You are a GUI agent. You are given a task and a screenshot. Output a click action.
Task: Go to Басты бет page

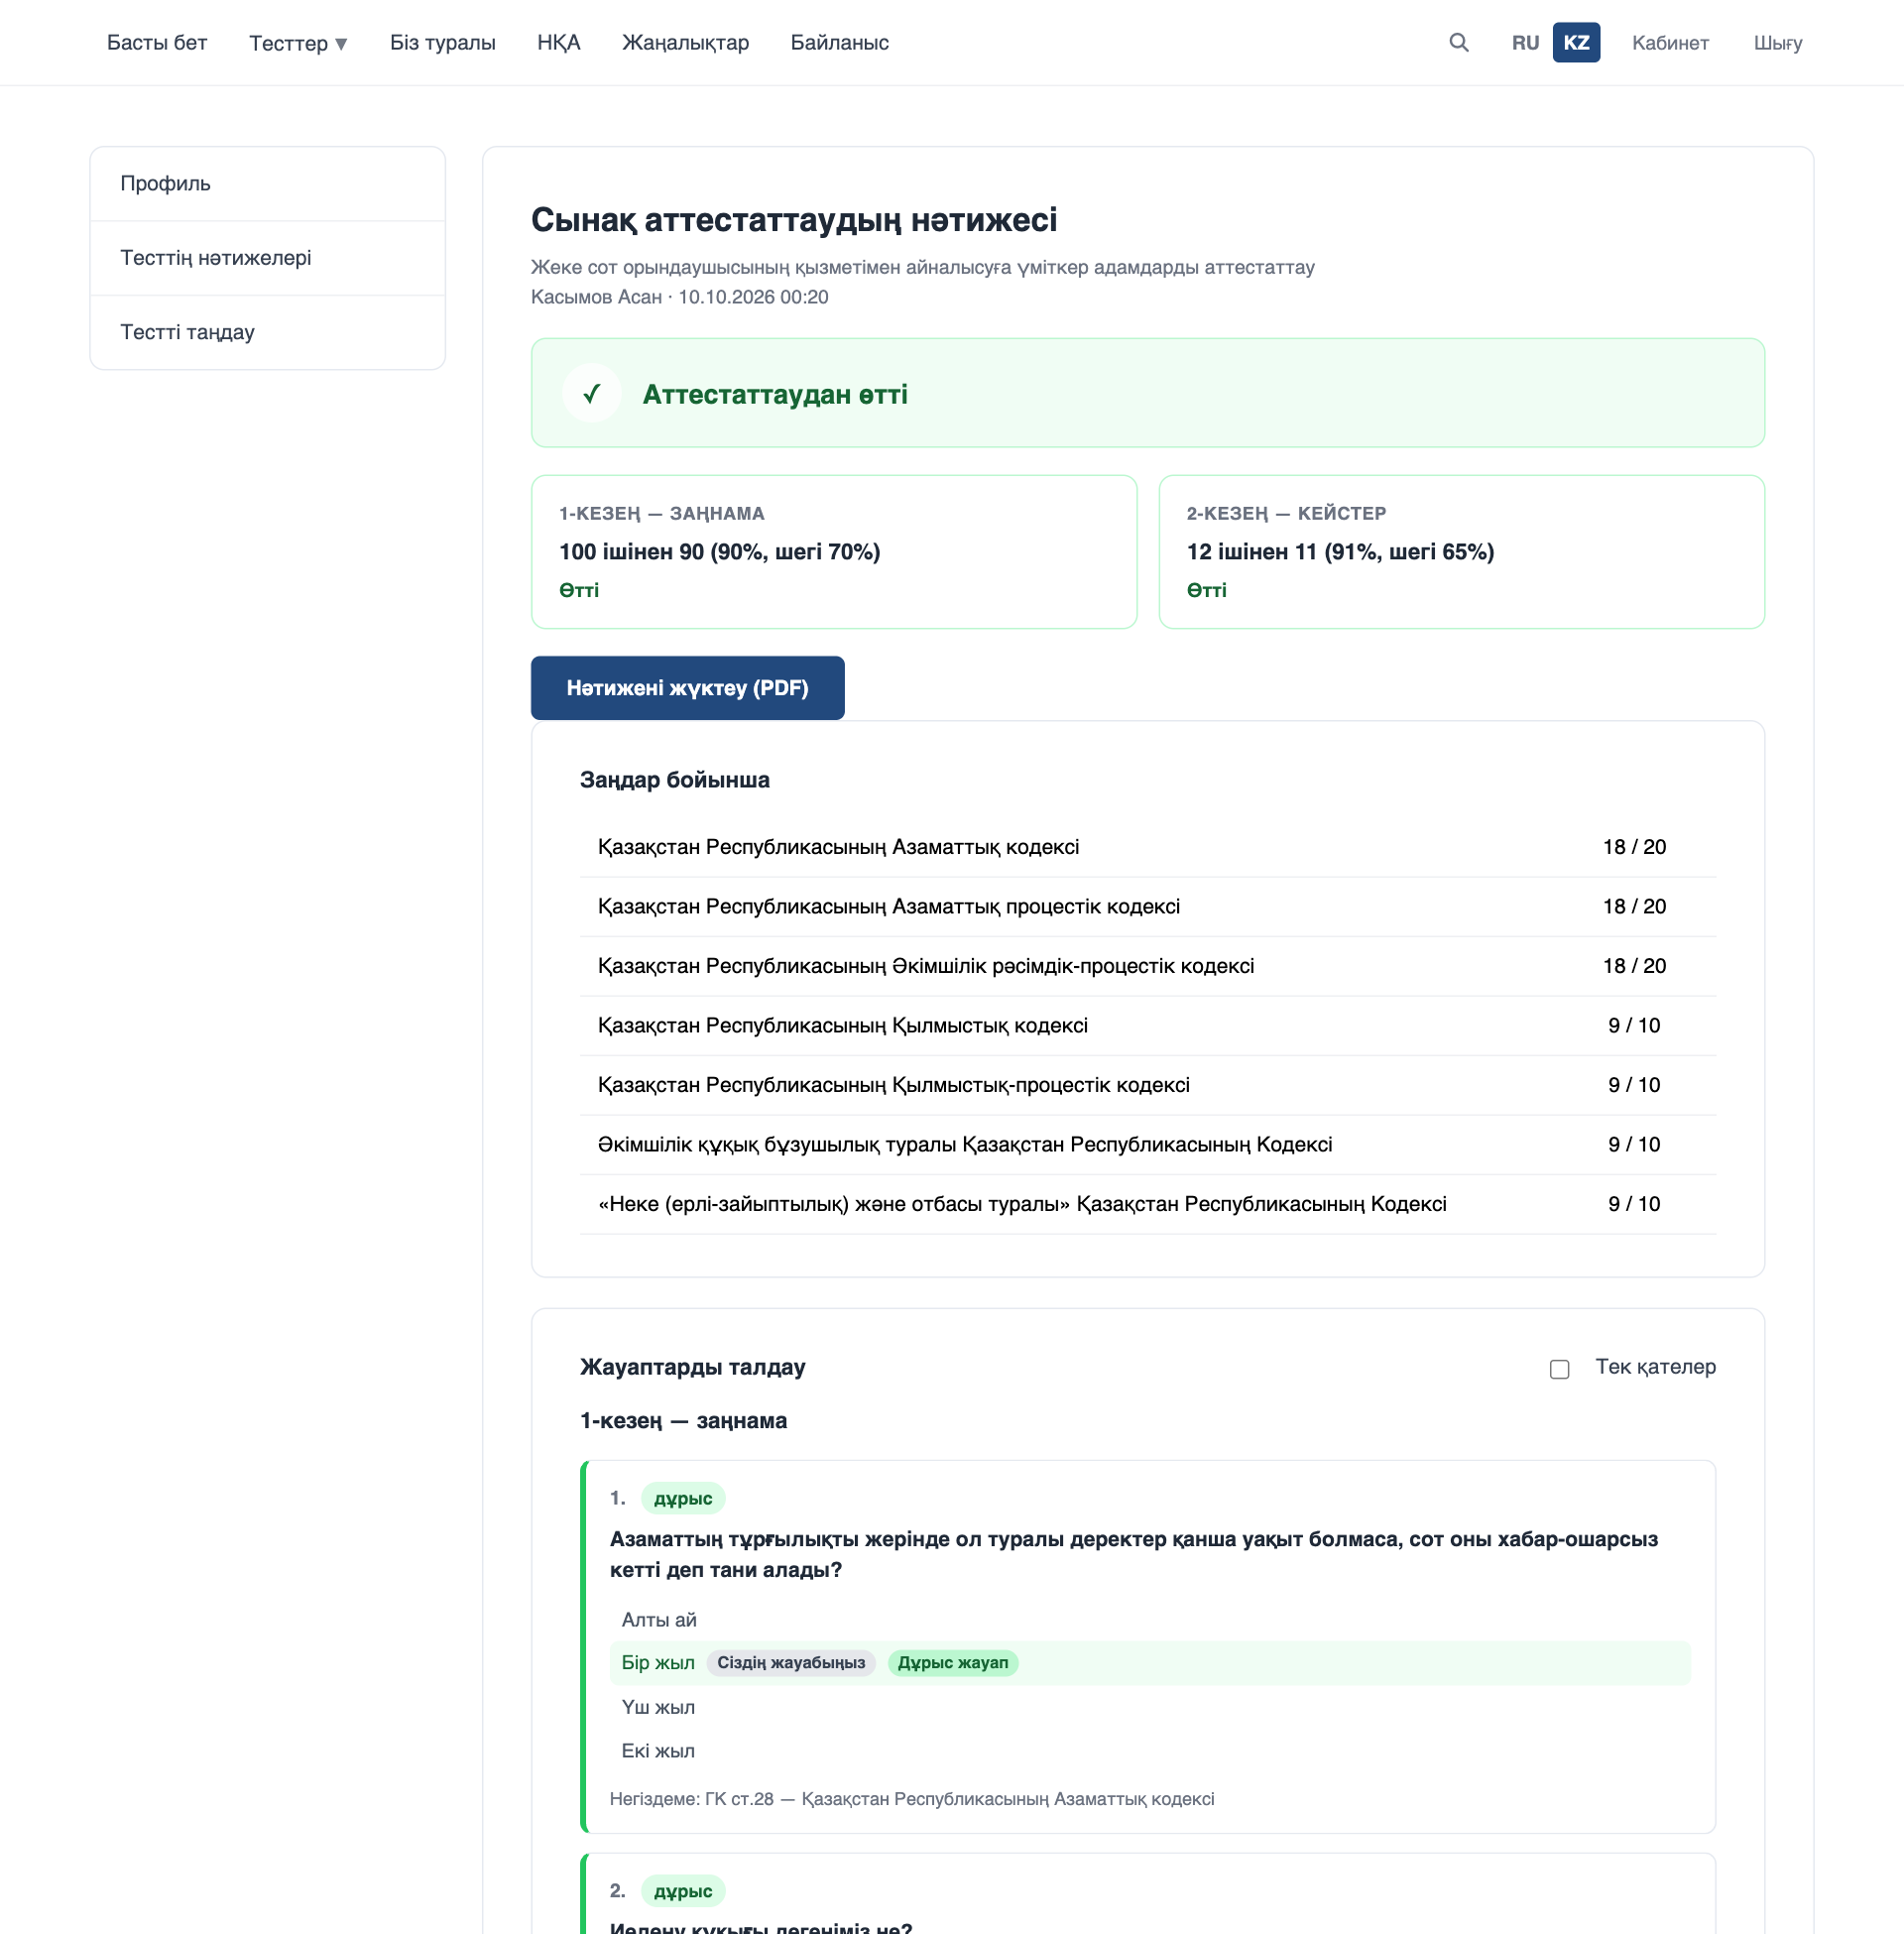[x=157, y=42]
